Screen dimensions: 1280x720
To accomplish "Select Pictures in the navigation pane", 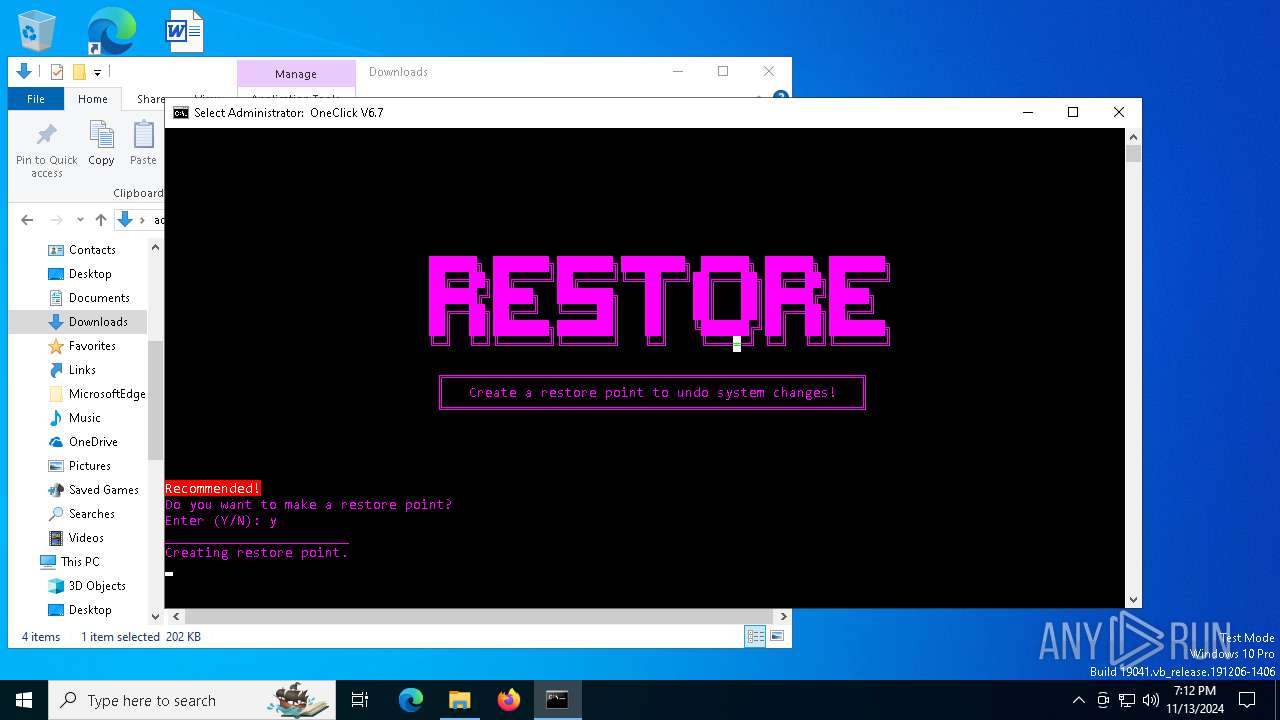I will (90, 466).
